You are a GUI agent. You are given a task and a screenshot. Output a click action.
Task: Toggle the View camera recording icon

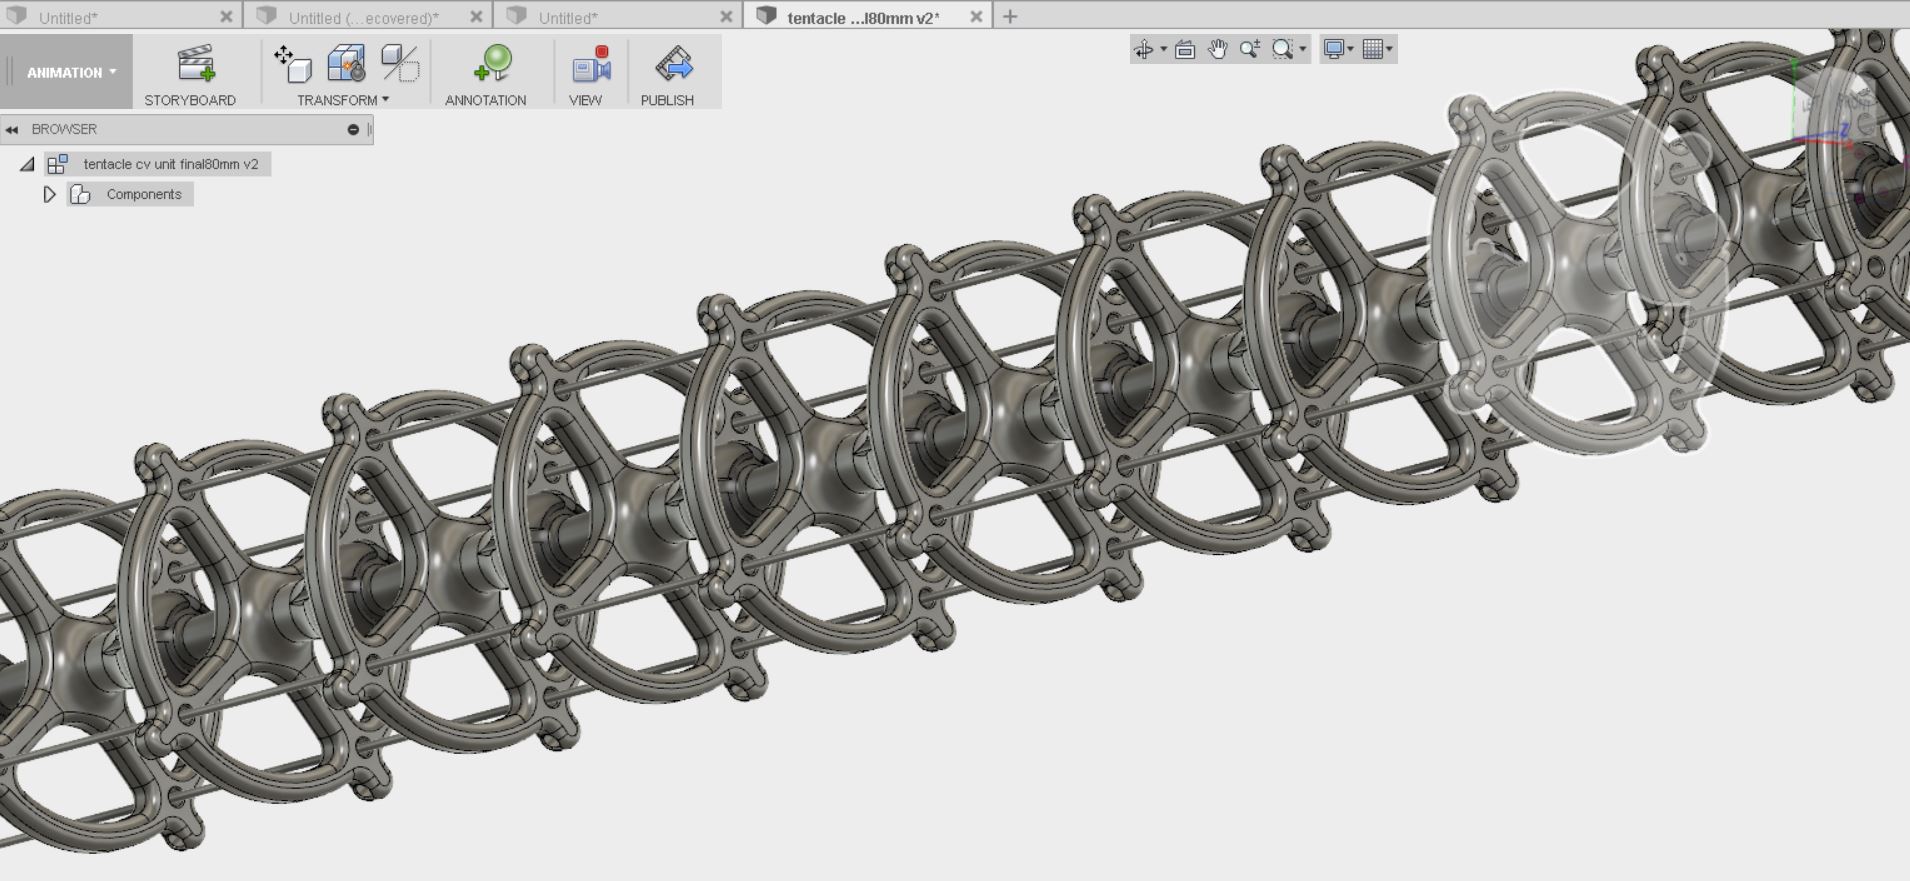590,64
